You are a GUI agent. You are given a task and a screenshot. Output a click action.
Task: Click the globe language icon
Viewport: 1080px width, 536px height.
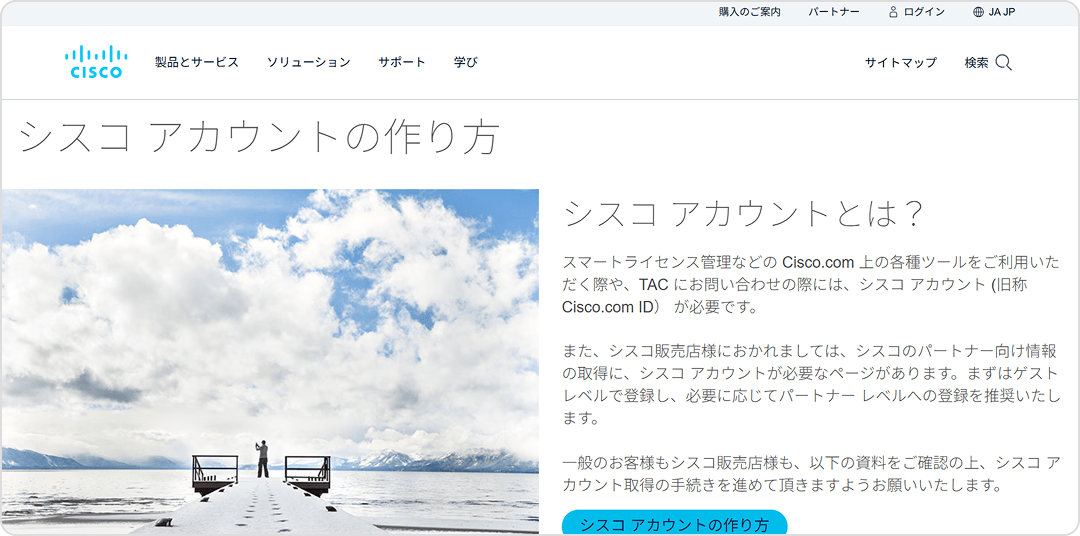point(978,12)
